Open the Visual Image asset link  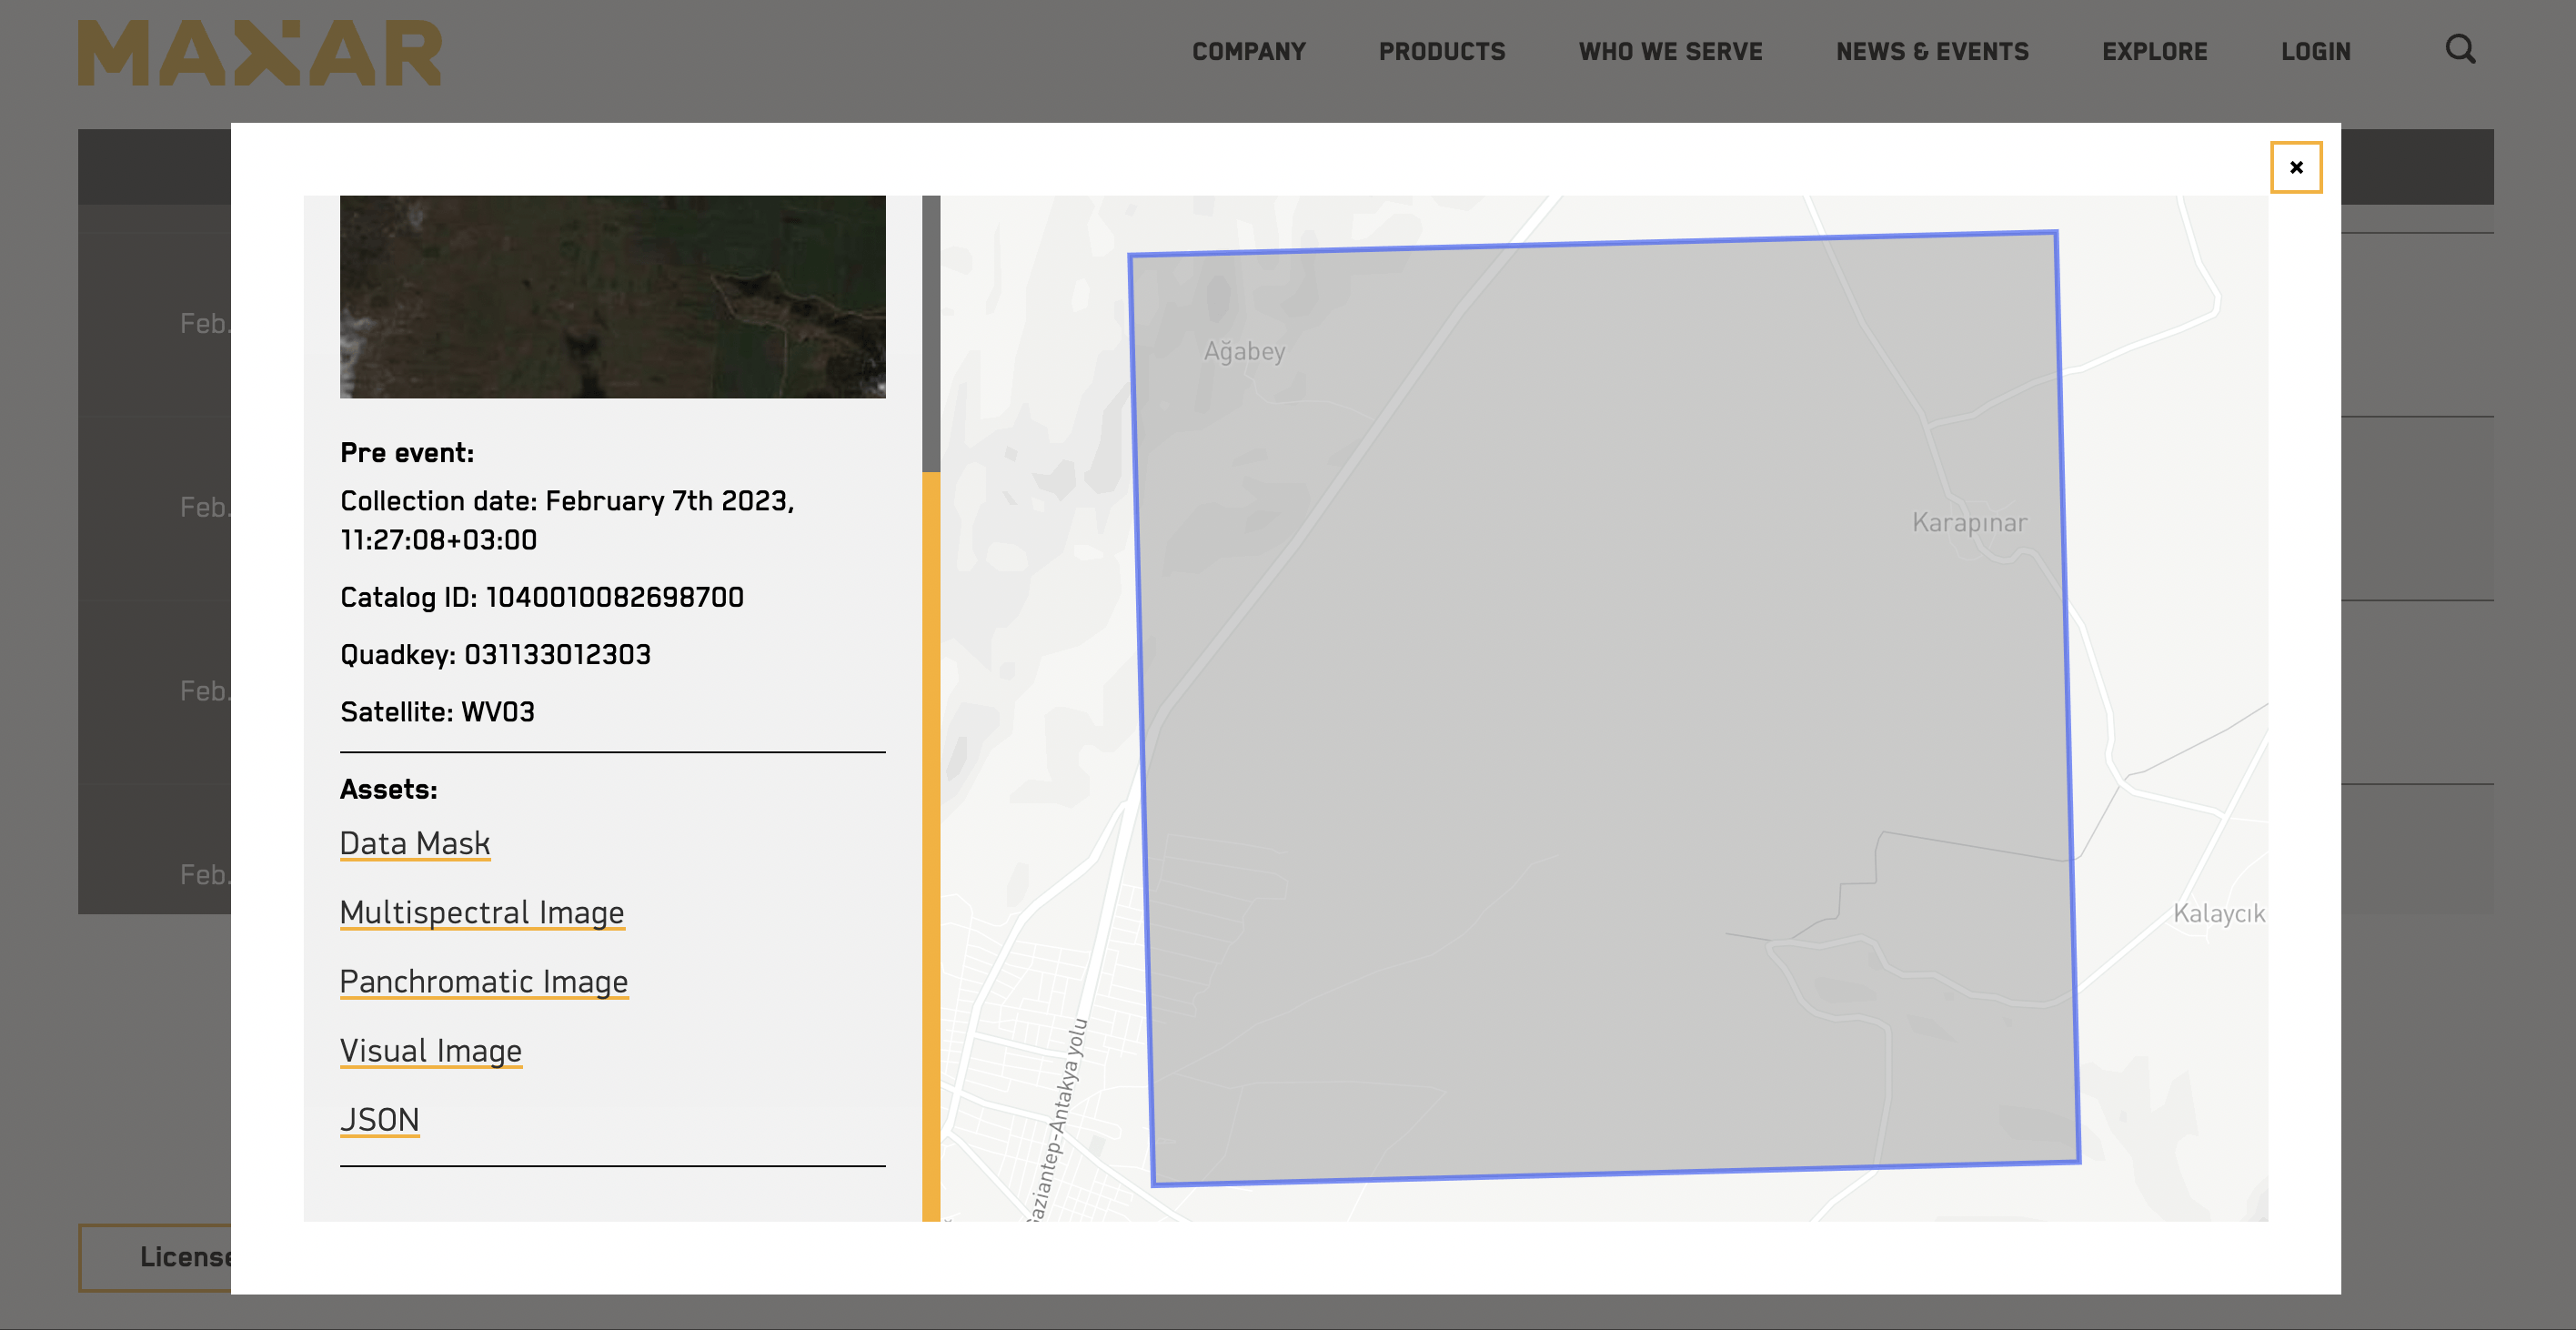coord(431,1050)
